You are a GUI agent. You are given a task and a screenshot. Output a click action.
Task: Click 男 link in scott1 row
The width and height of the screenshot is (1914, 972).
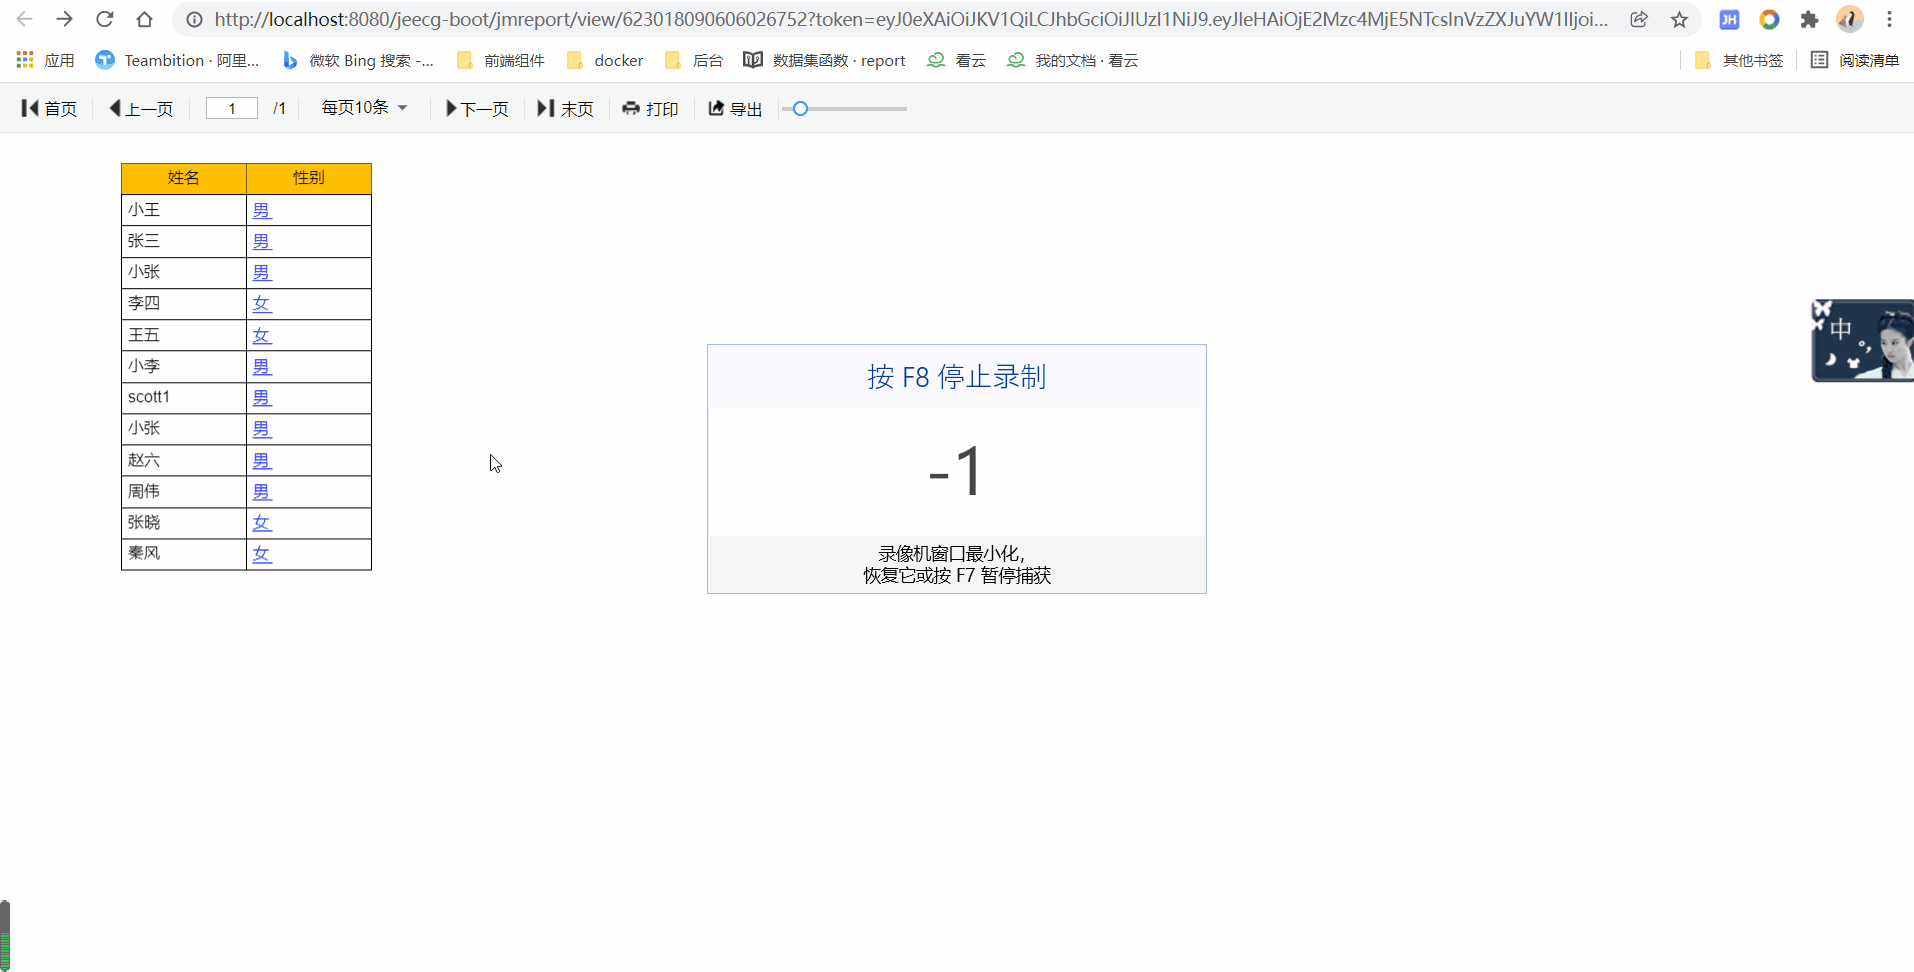[261, 397]
